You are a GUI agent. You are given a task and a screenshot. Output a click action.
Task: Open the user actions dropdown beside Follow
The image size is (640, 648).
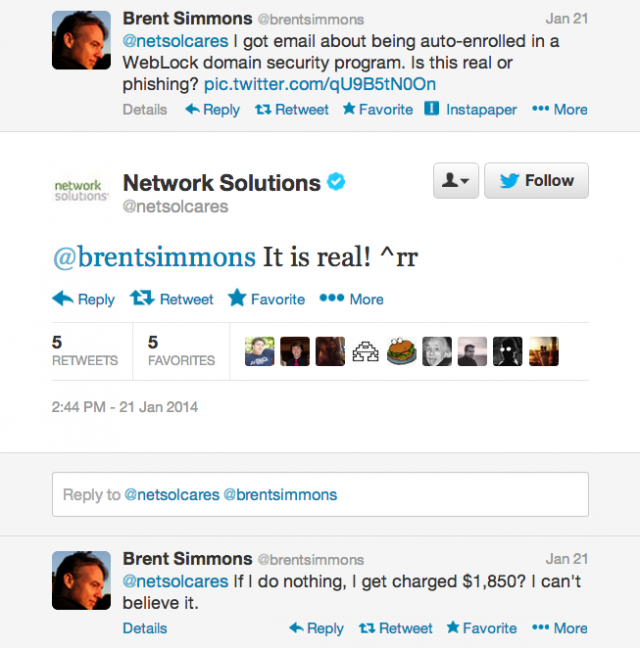pyautogui.click(x=456, y=181)
